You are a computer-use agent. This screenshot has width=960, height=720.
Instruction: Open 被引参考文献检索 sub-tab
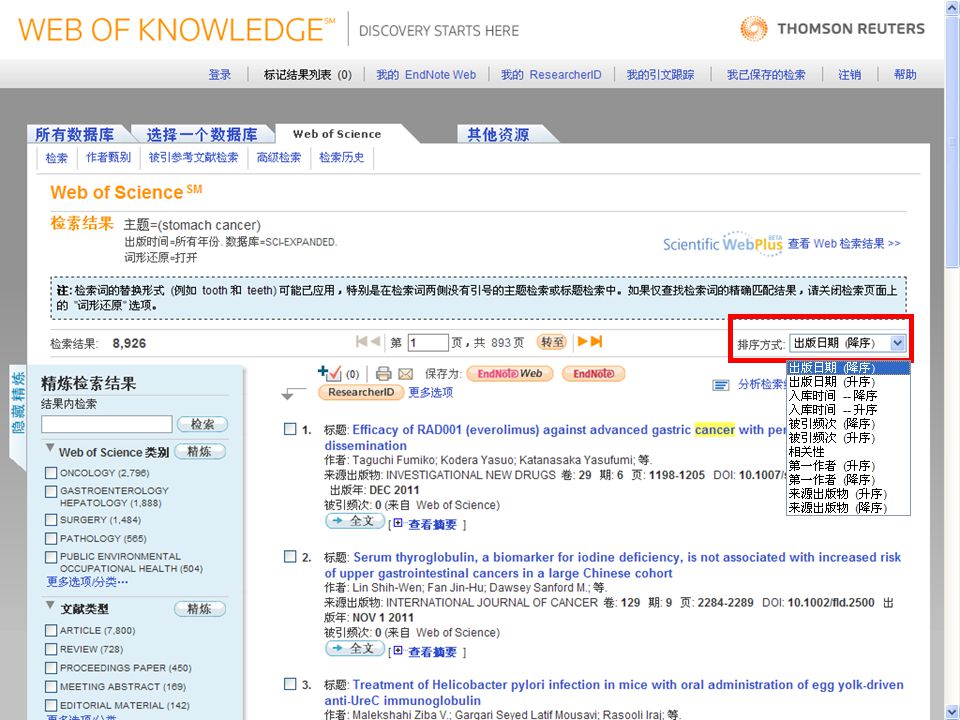point(193,157)
